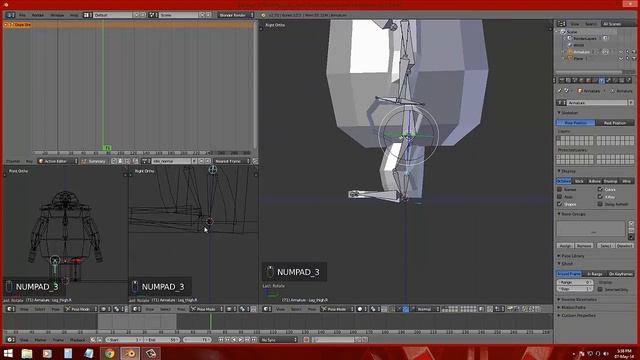Open the Nearest Frame snapping dropdown
640x360 pixels.
pos(232,161)
